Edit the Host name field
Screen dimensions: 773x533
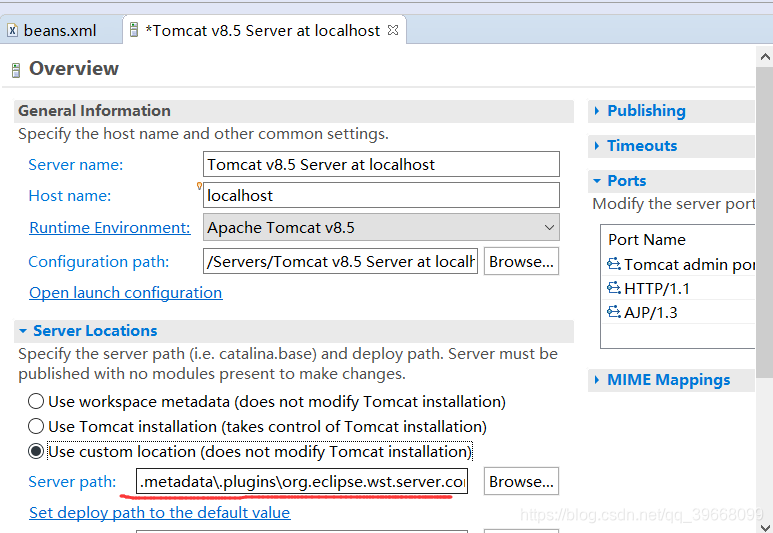[381, 195]
